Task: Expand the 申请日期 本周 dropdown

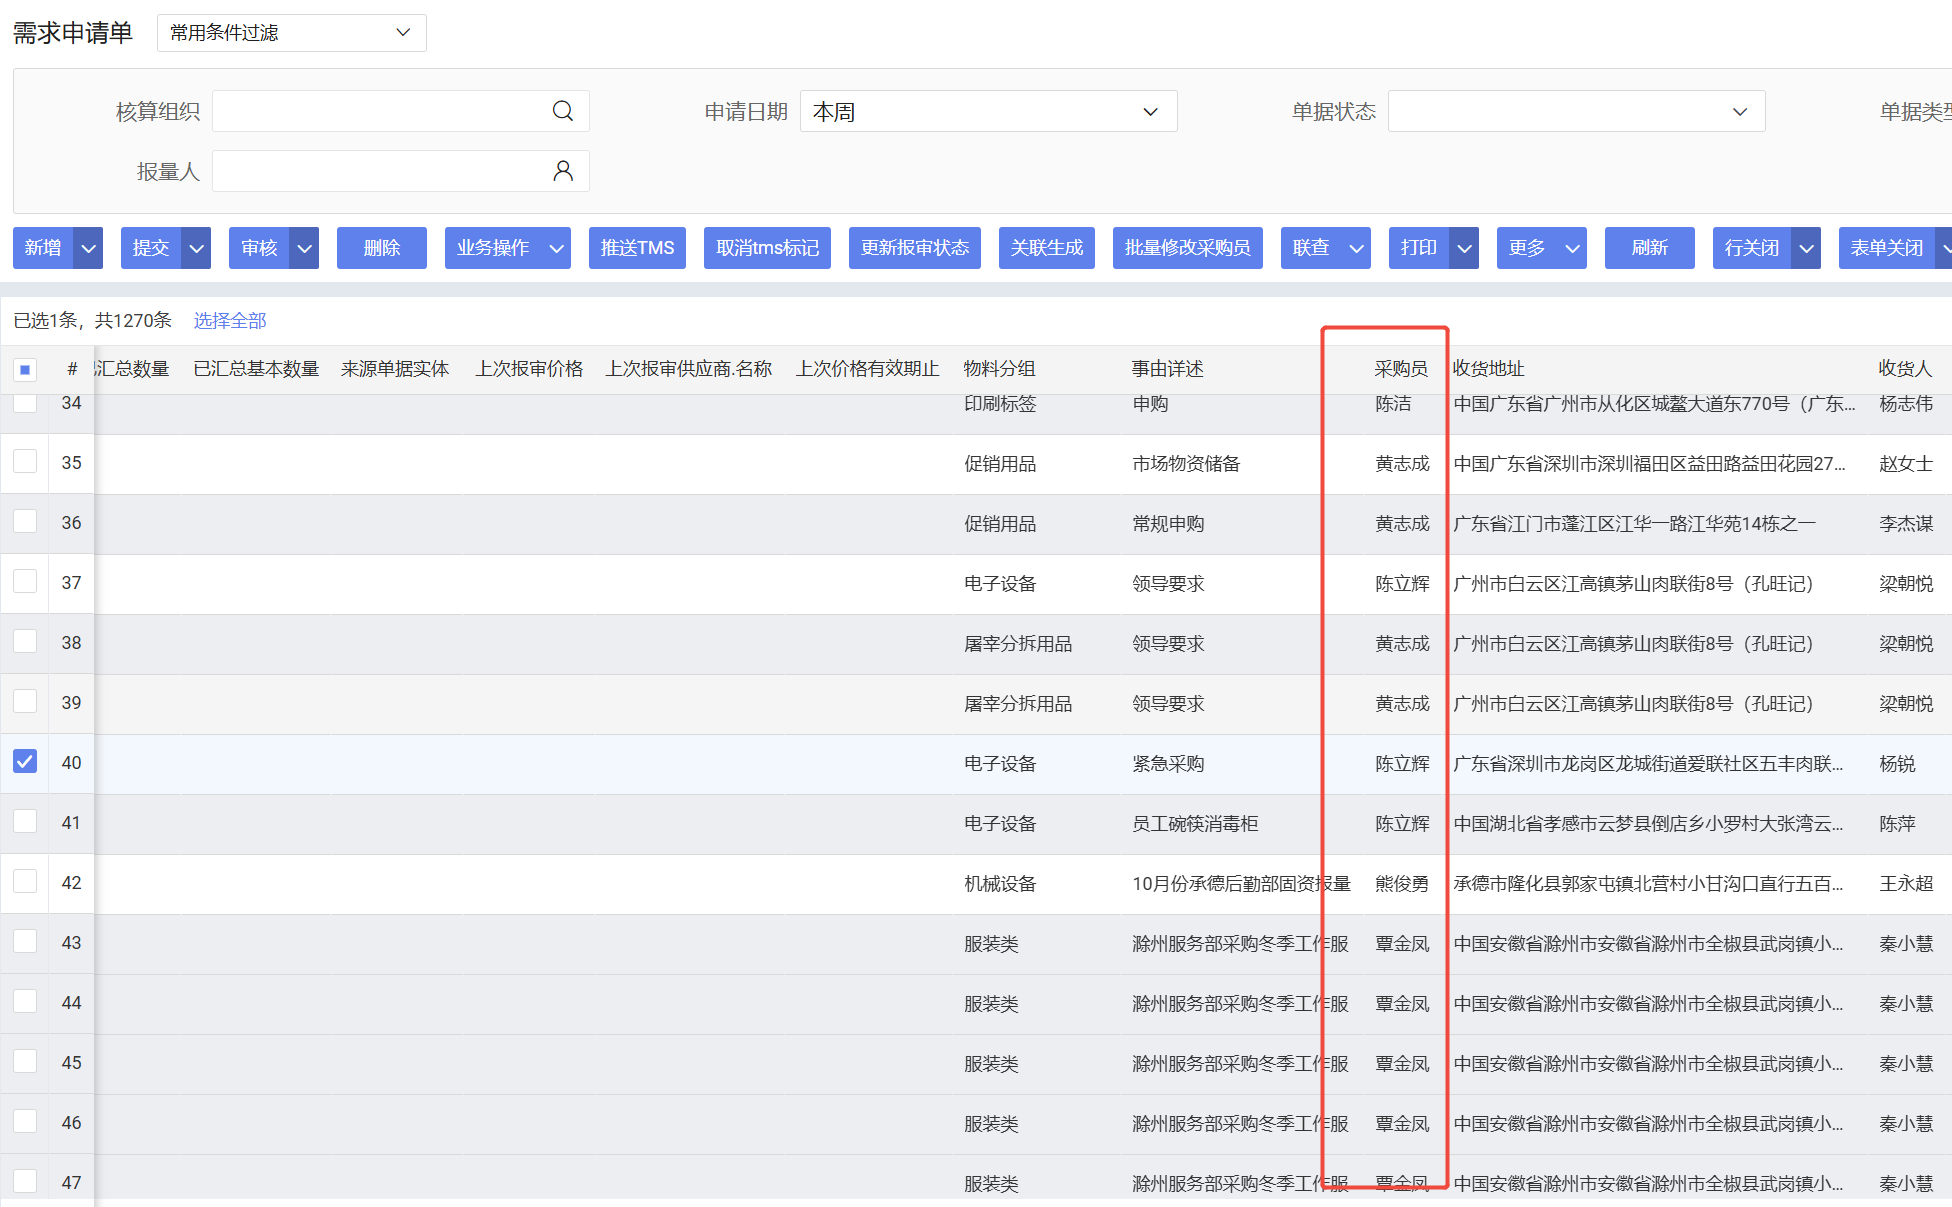Action: (988, 111)
